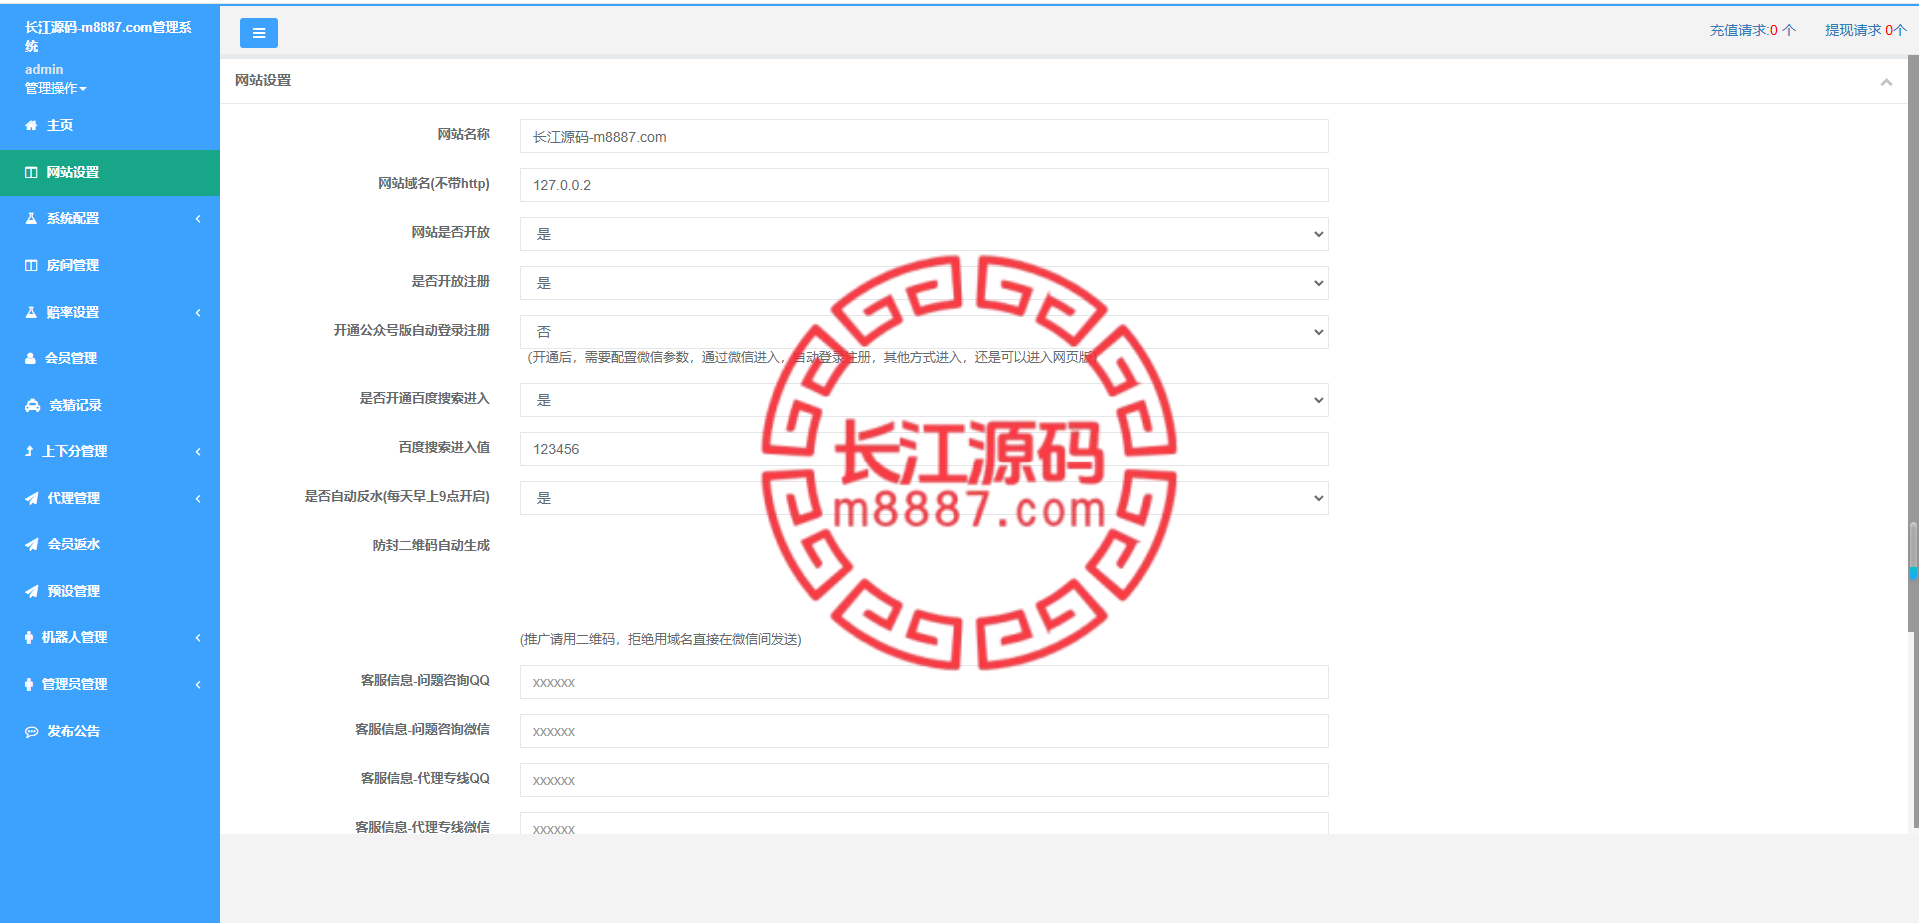Screen dimensions: 1919x923
Task: Click the paper plane icon beside 会员返水
Action: [32, 544]
